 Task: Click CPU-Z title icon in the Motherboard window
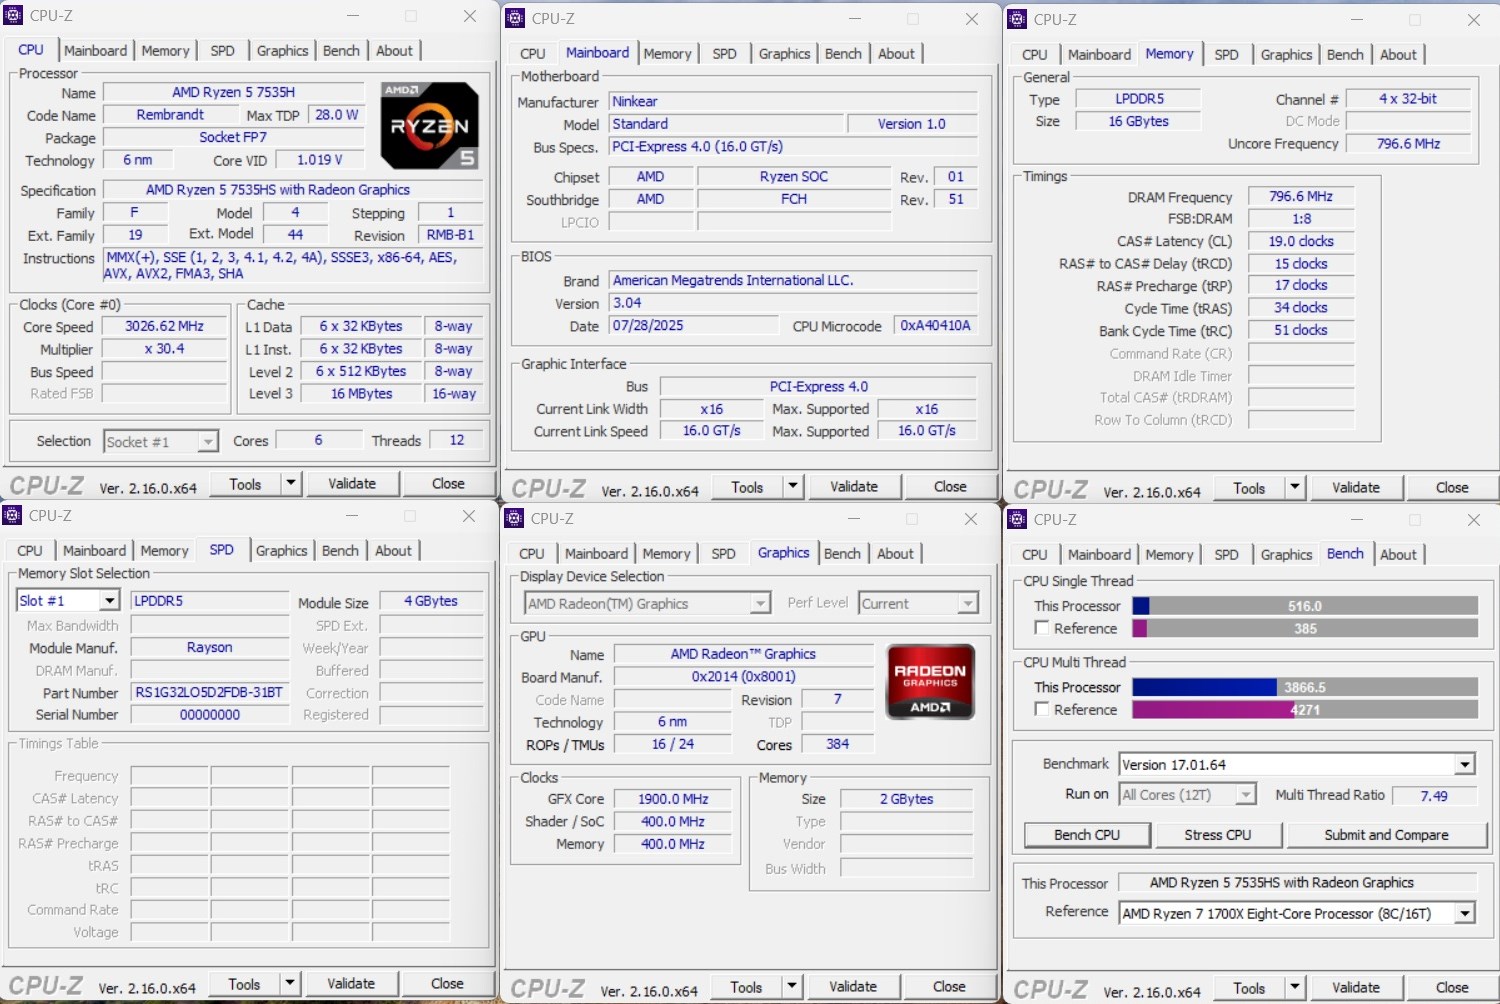point(515,18)
